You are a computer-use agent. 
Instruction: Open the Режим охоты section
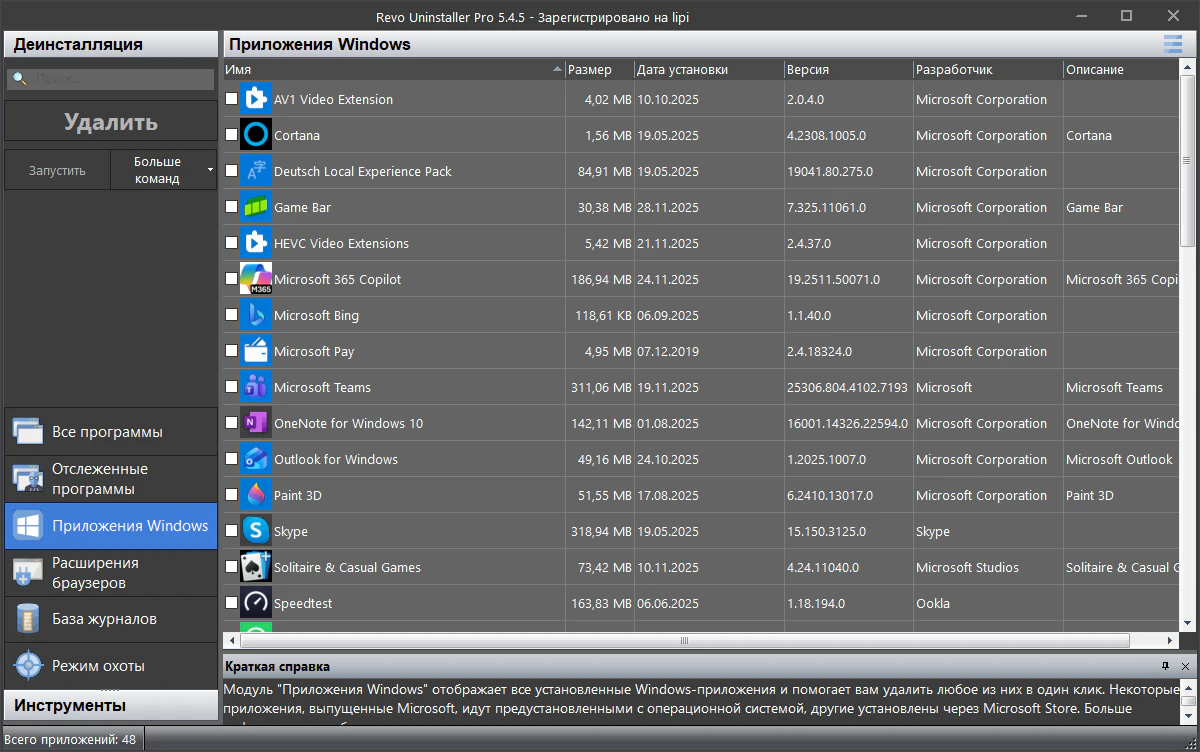click(110, 665)
